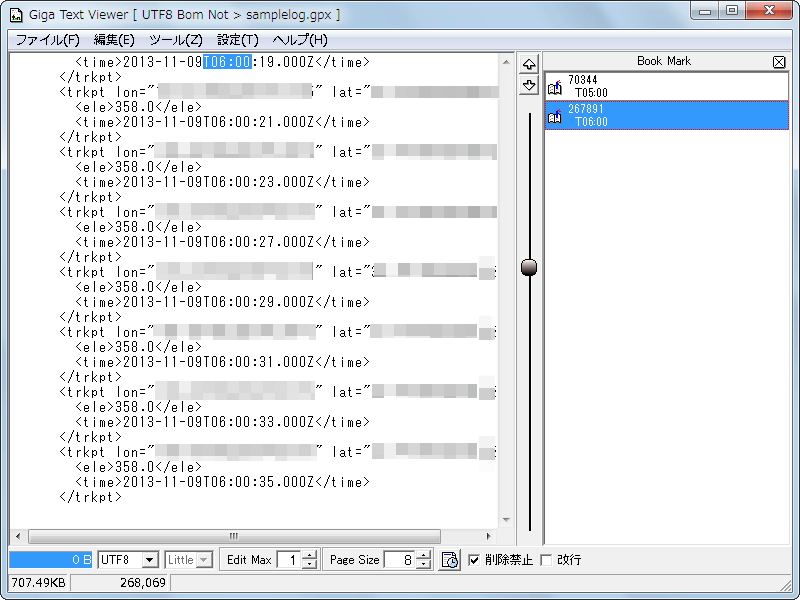Click the clock document icon button

point(449,560)
